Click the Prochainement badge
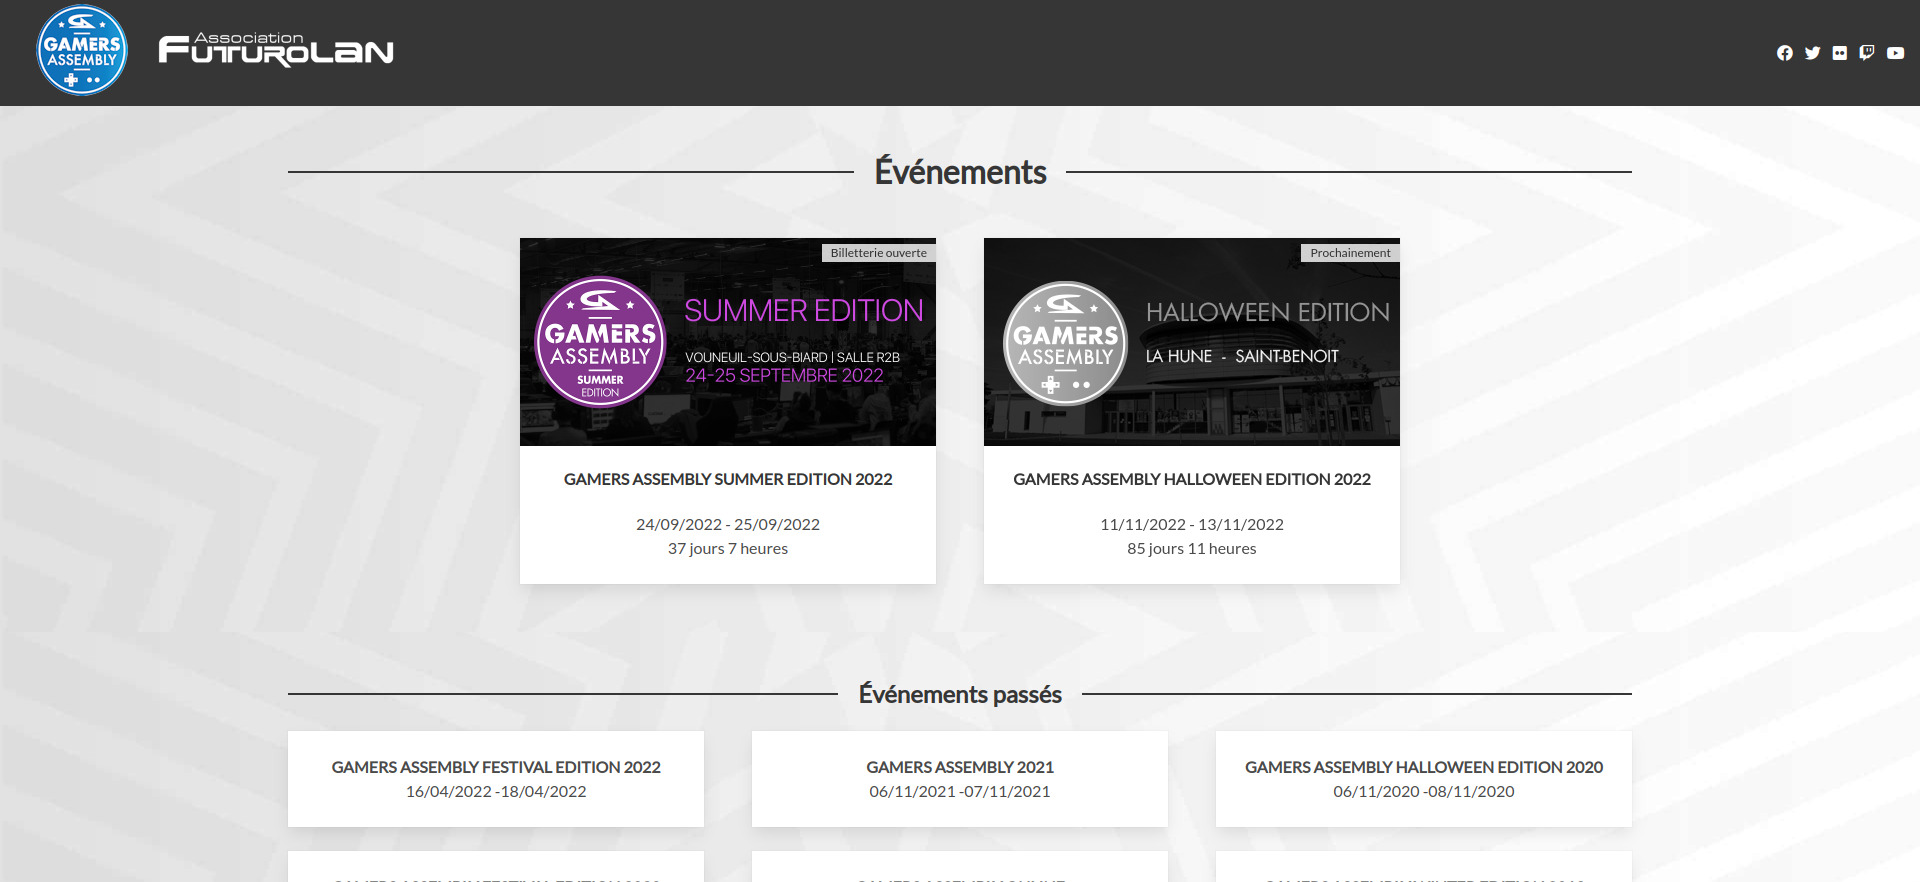1920x882 pixels. [x=1350, y=253]
